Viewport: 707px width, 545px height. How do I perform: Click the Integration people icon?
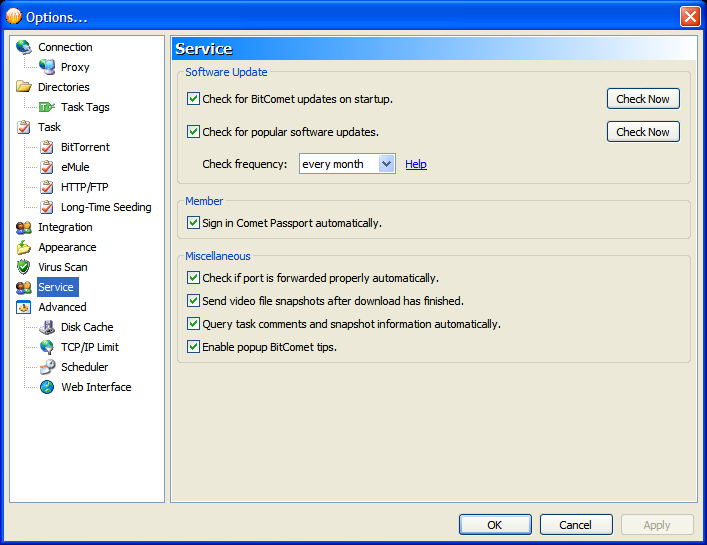tap(23, 227)
